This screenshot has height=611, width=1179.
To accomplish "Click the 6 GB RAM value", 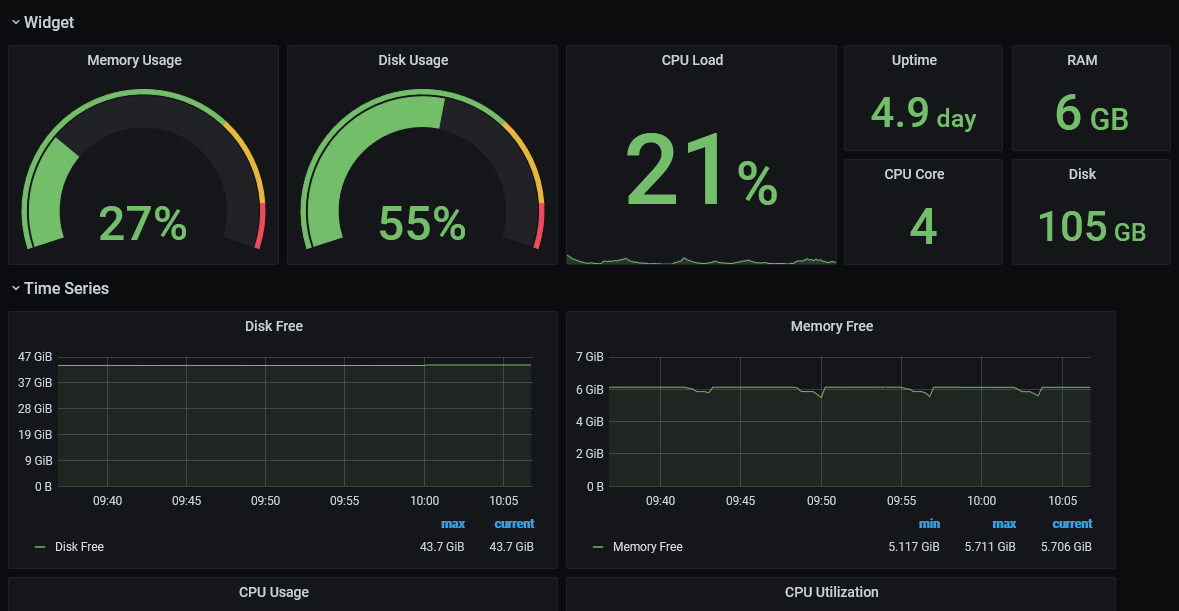I will pos(1092,113).
